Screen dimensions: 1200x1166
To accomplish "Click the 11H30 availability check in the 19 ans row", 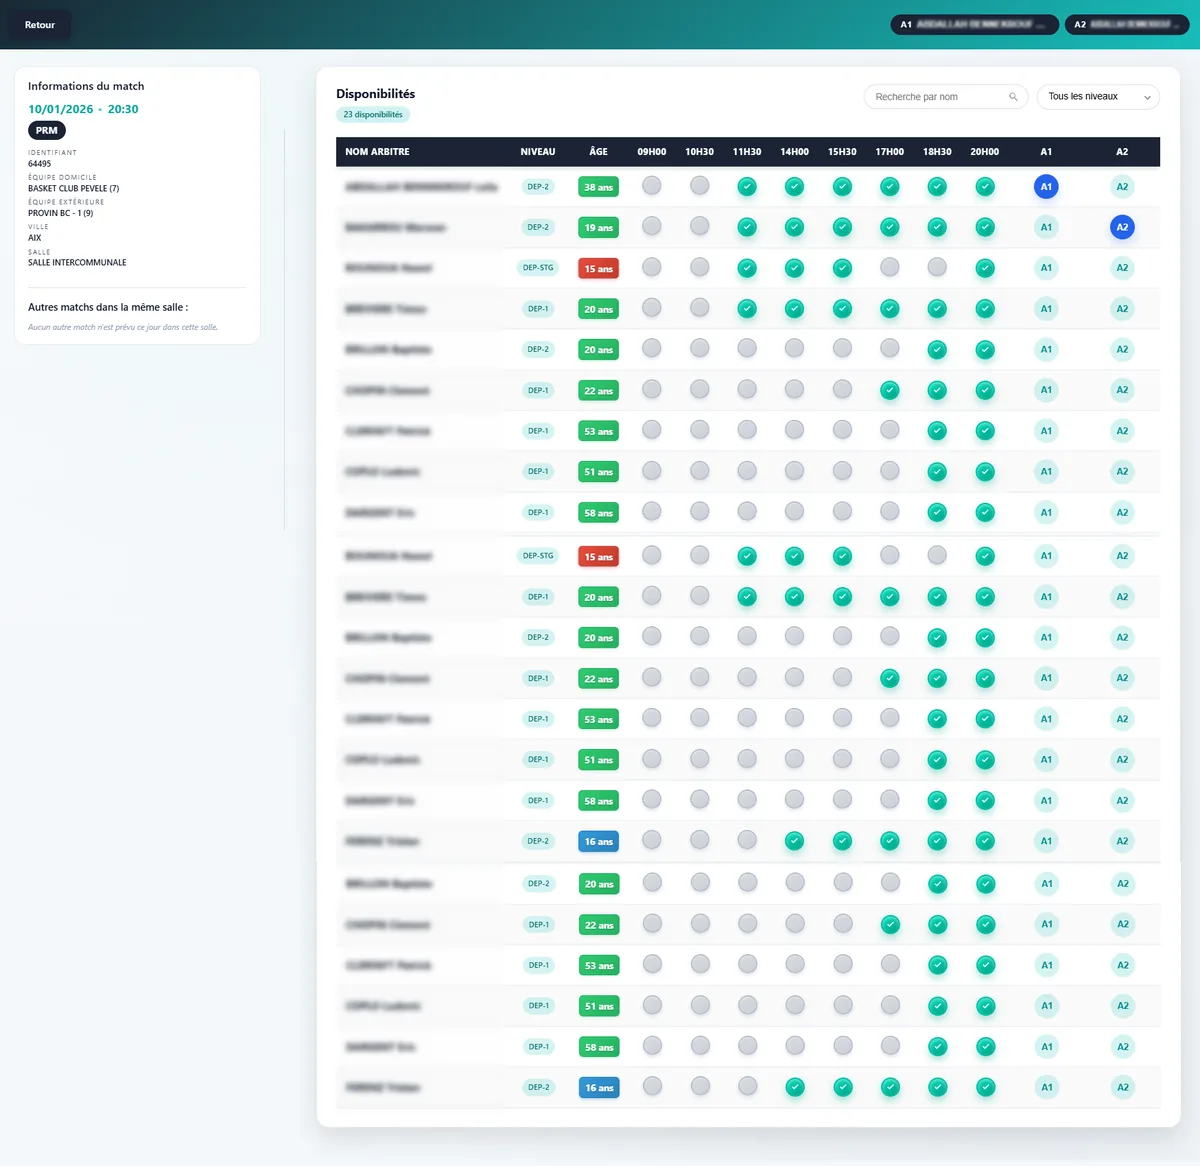I will point(747,228).
